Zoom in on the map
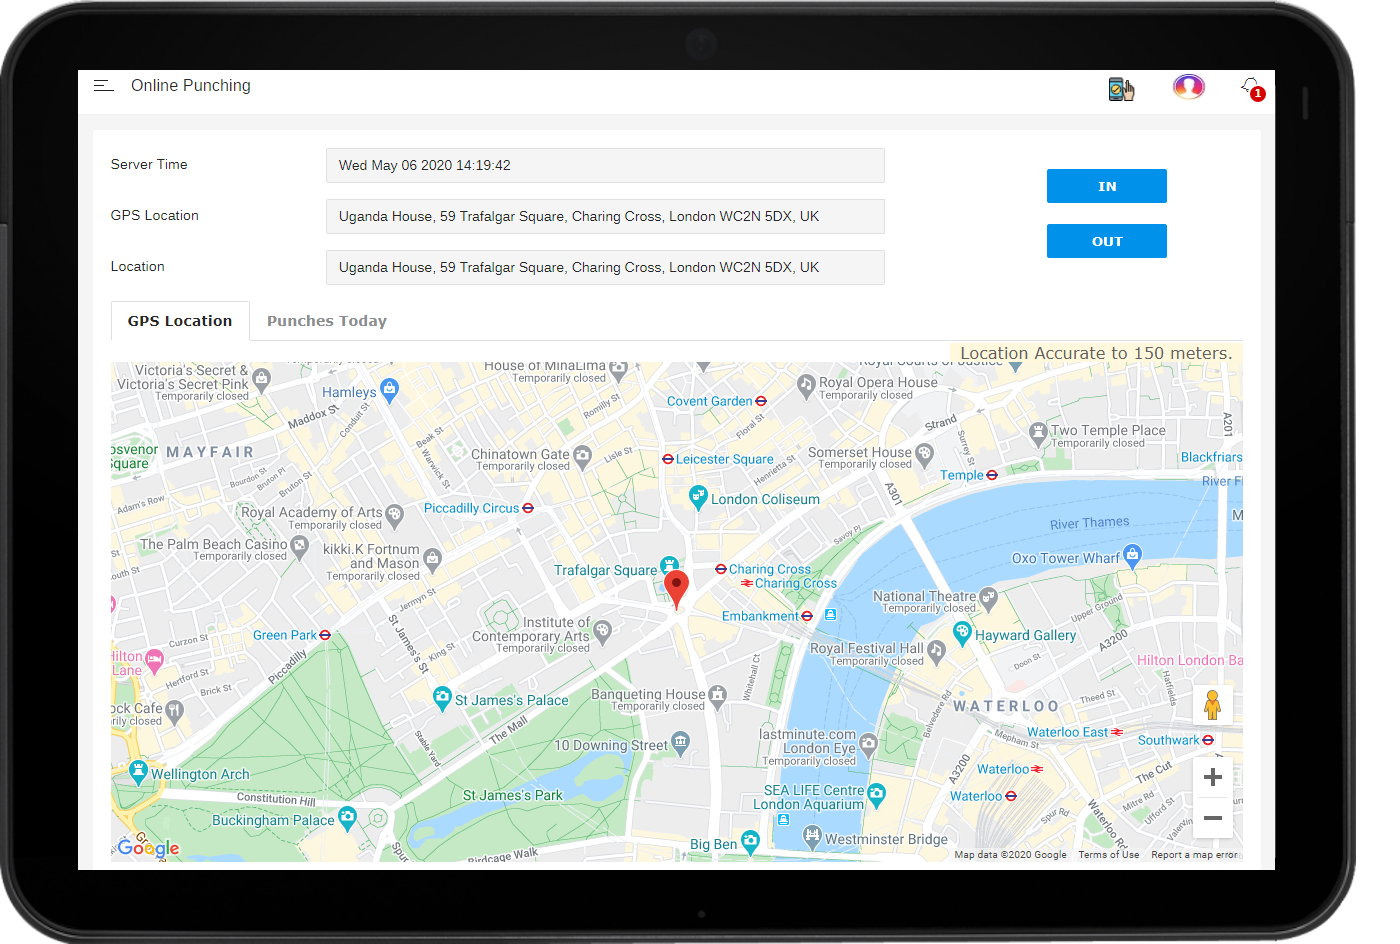The width and height of the screenshot is (1400, 944). pos(1213,777)
